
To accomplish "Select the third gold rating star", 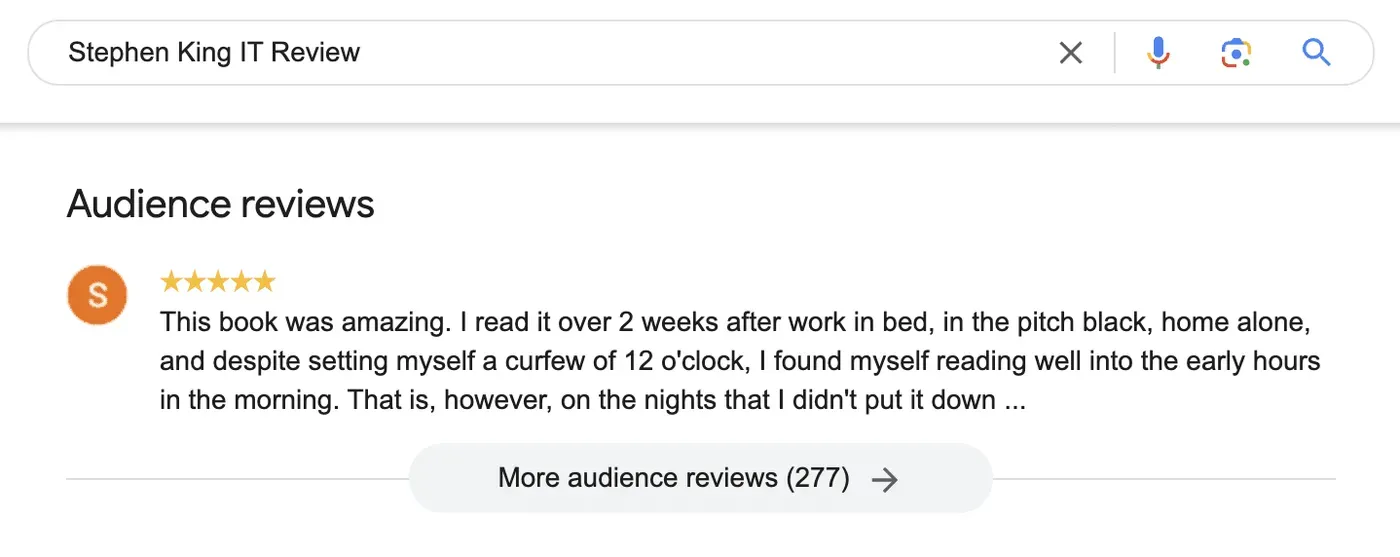I will tap(217, 281).
